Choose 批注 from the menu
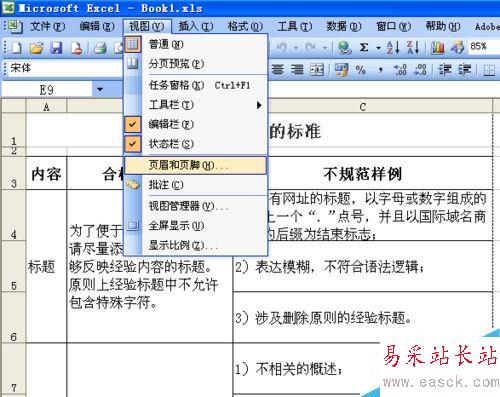The width and height of the screenshot is (500, 397). [195, 185]
